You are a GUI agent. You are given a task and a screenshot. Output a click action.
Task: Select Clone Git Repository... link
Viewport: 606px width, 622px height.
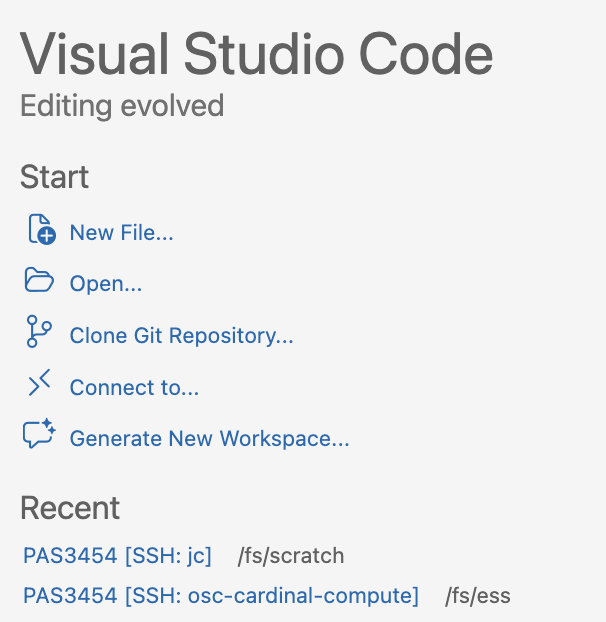point(182,336)
